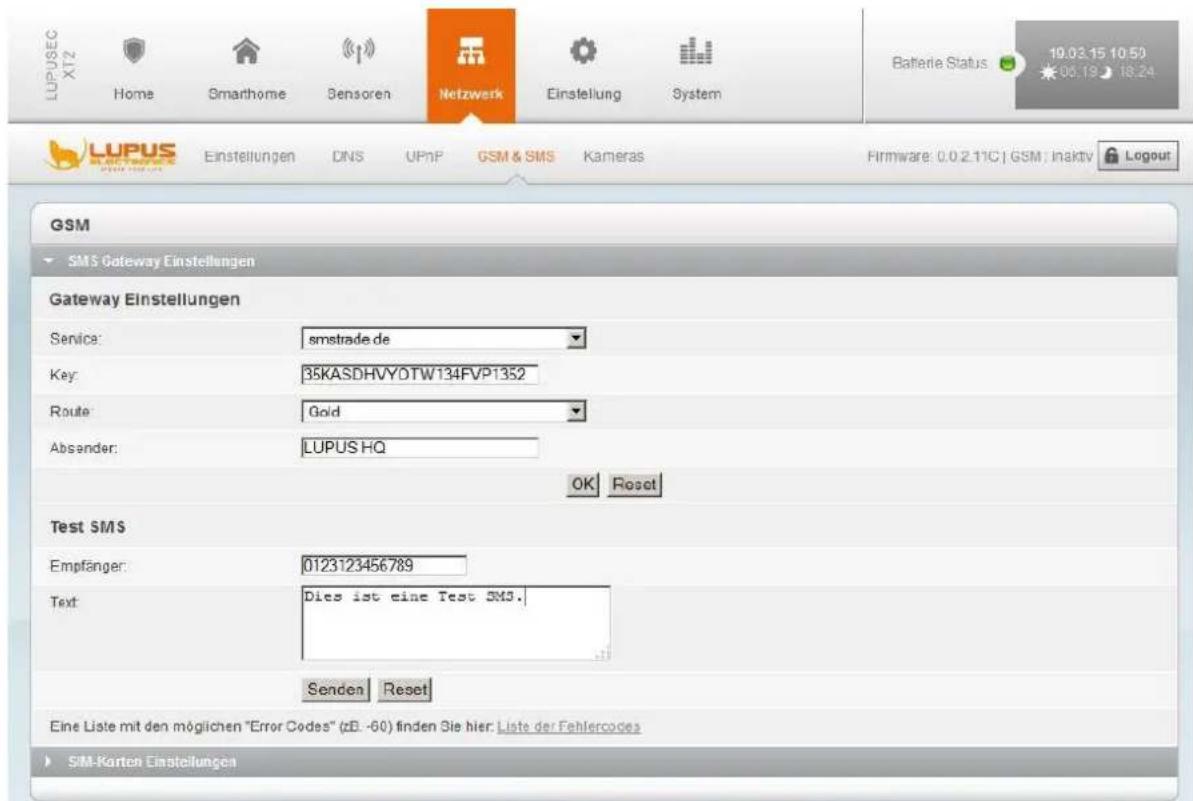Click into the Key input field
The image size is (1193, 801).
tap(420, 374)
